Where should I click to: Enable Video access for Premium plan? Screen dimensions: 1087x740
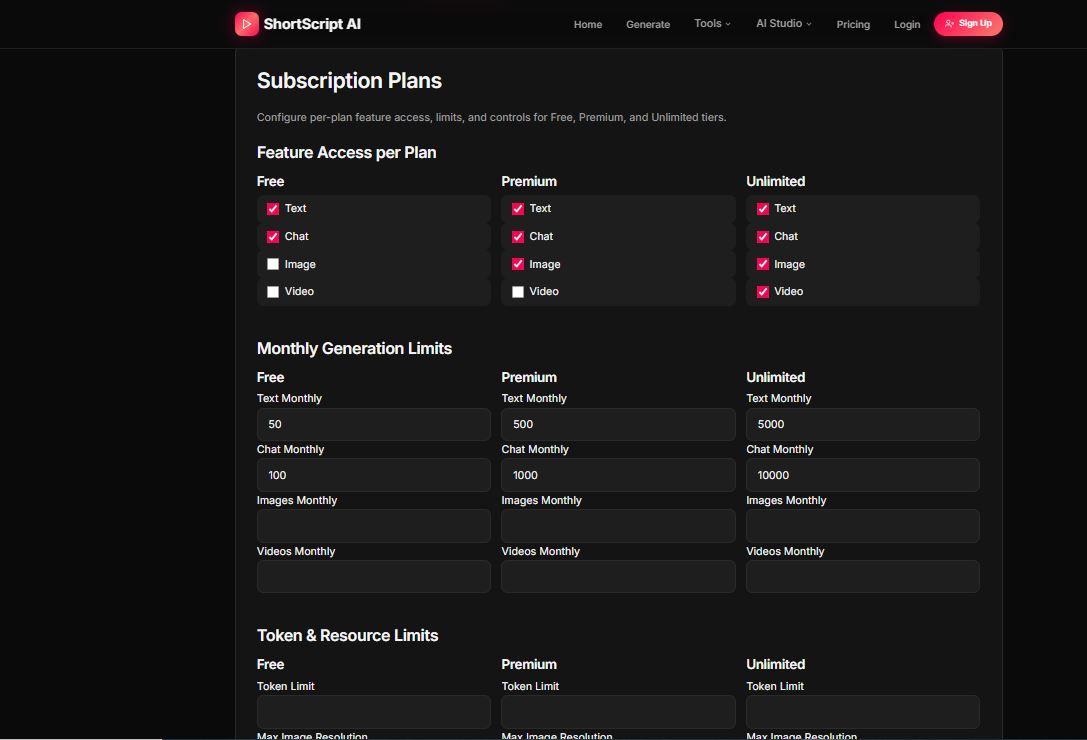pos(518,292)
